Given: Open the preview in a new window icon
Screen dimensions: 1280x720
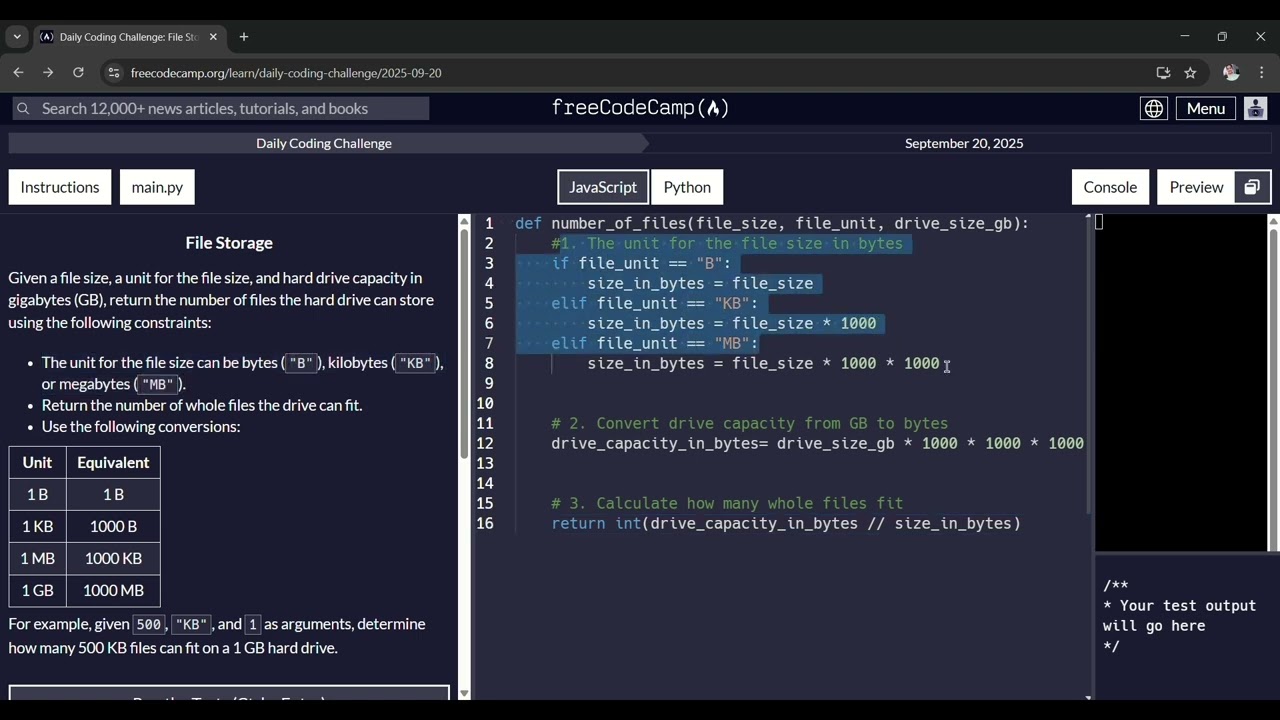Looking at the screenshot, I should (1252, 187).
